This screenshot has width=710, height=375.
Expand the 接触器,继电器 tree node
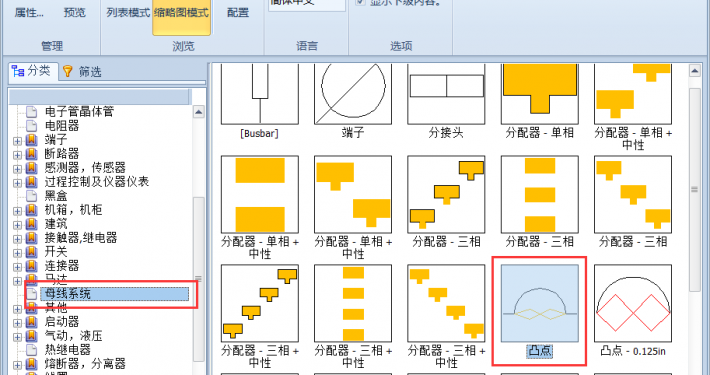pyautogui.click(x=17, y=239)
